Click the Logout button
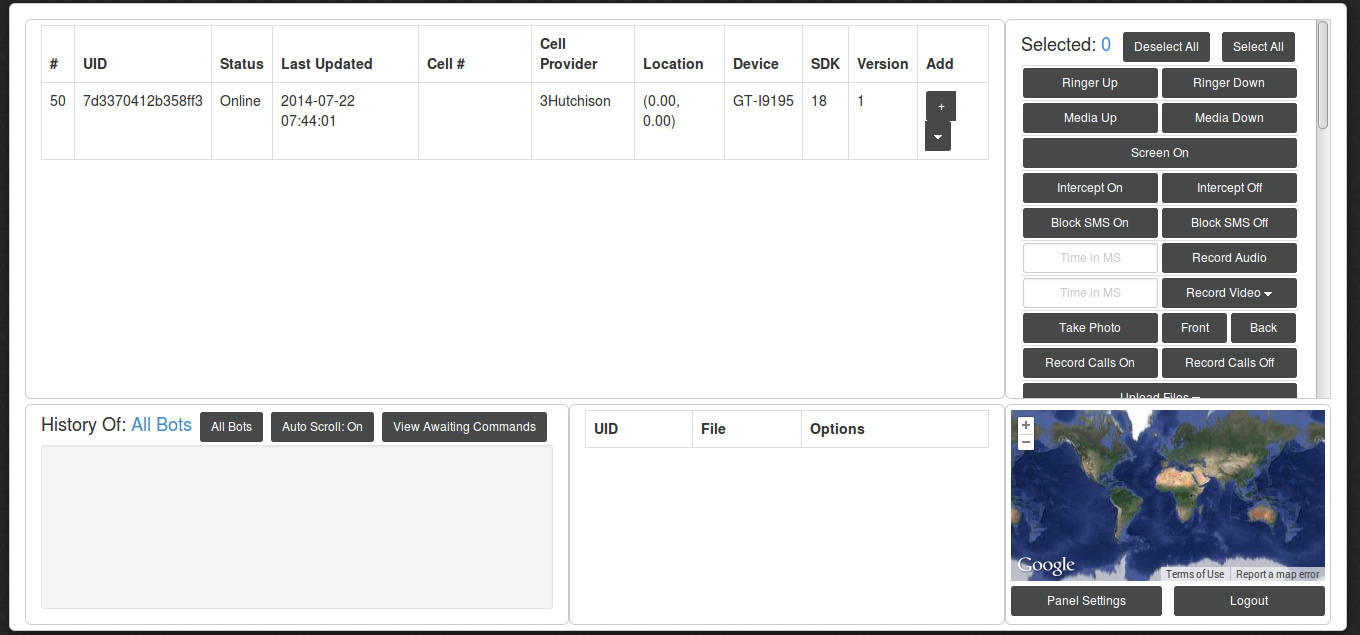 pyautogui.click(x=1248, y=601)
